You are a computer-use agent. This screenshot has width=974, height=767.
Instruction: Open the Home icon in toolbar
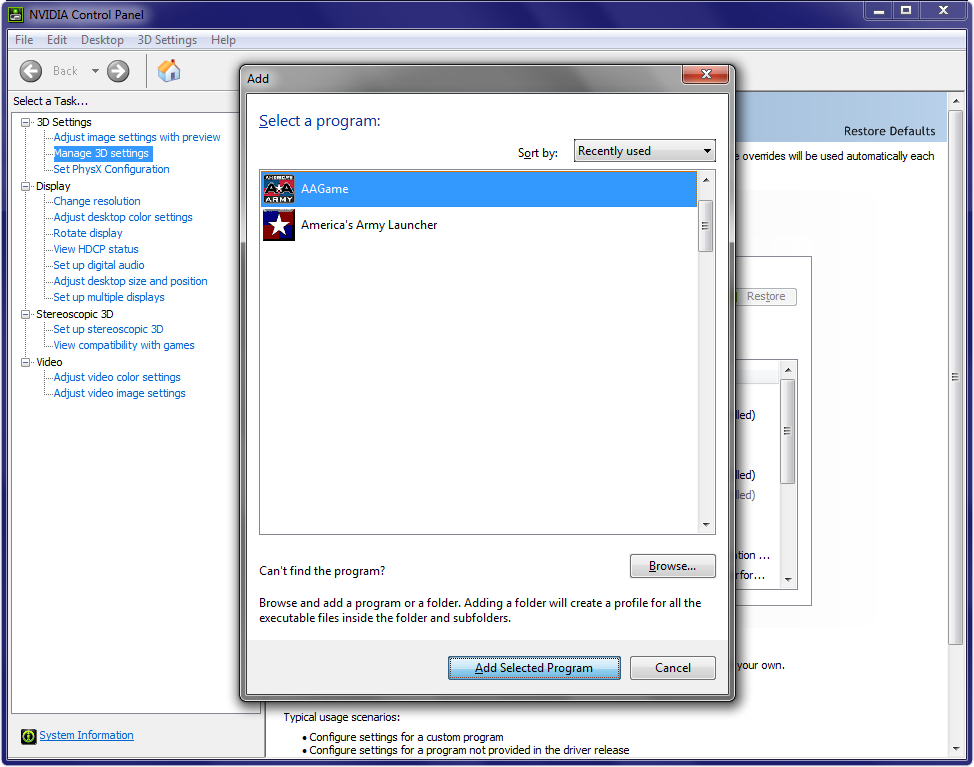(168, 71)
